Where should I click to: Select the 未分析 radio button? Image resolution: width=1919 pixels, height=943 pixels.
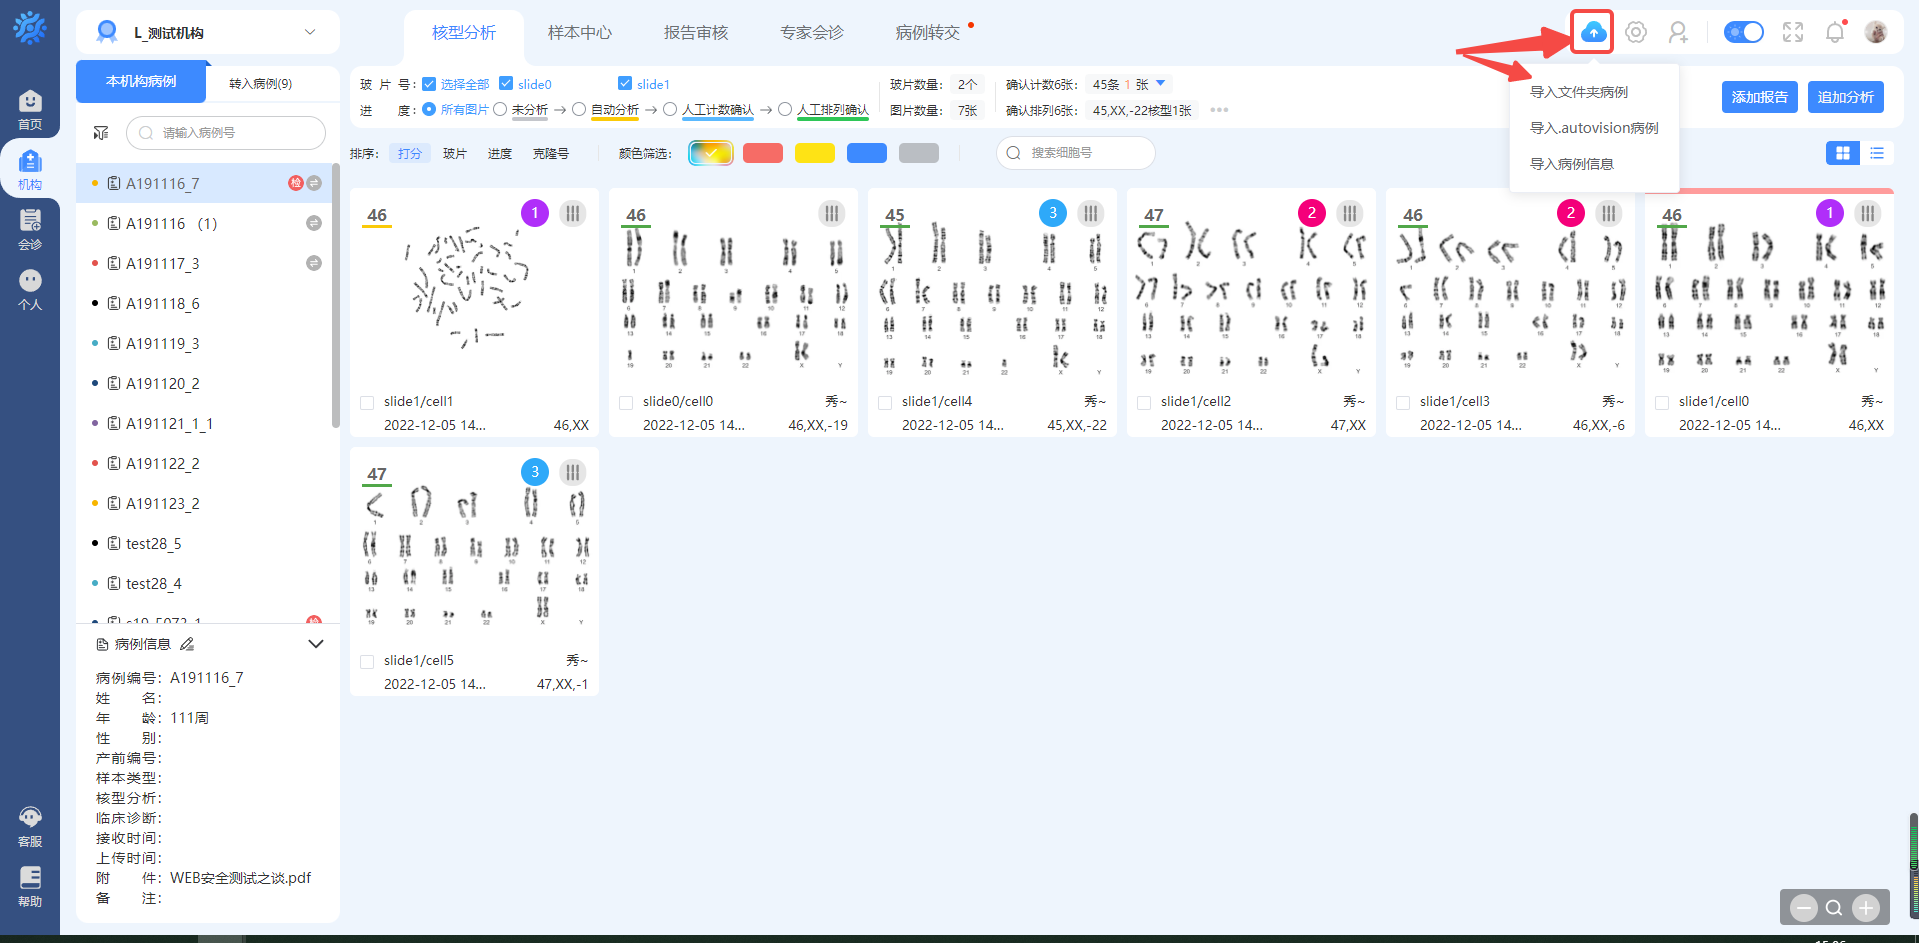(500, 110)
